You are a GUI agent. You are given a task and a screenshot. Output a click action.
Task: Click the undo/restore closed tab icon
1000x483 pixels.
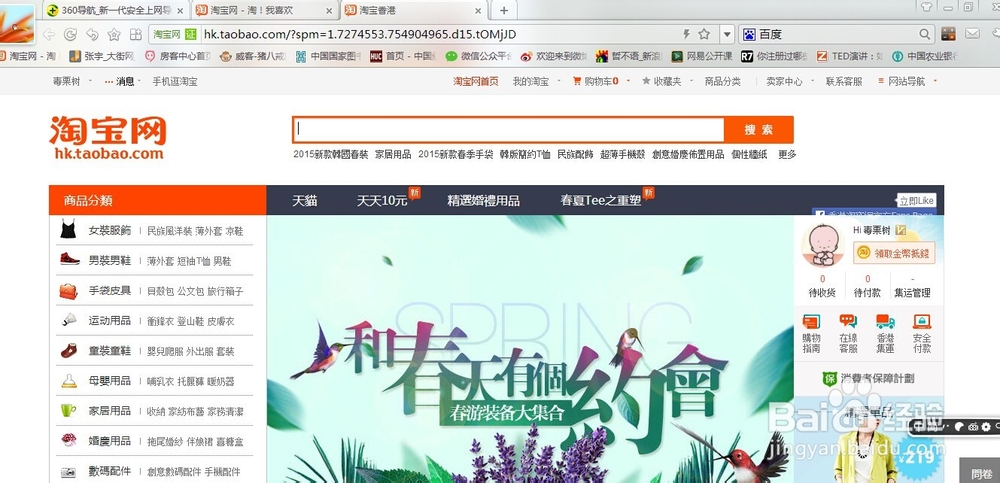(x=92, y=34)
